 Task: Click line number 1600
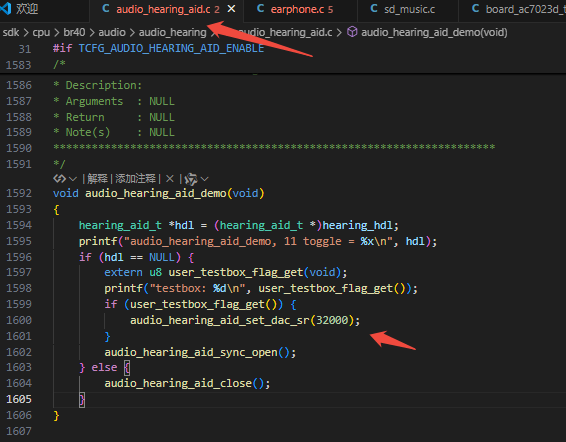[x=19, y=320]
